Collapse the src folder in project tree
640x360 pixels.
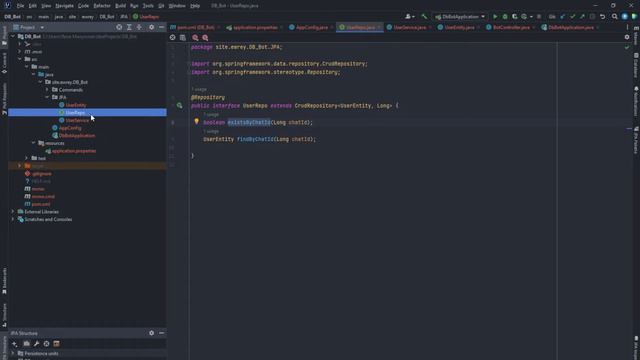[20, 59]
